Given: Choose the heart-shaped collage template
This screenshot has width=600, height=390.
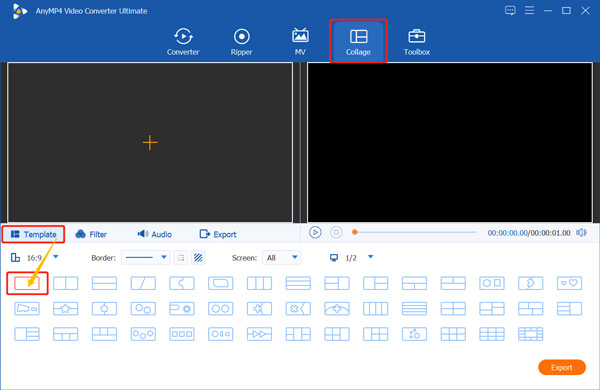Looking at the screenshot, I should [569, 283].
